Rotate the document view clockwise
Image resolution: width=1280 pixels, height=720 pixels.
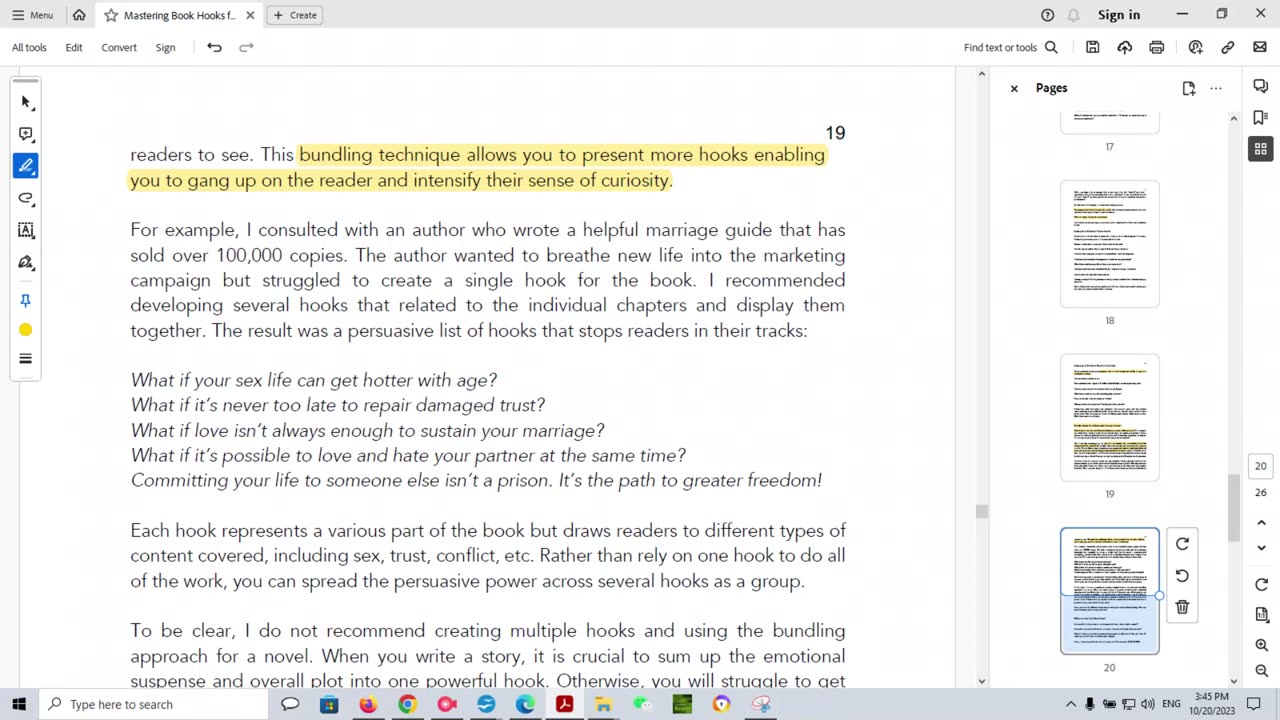point(1261,585)
